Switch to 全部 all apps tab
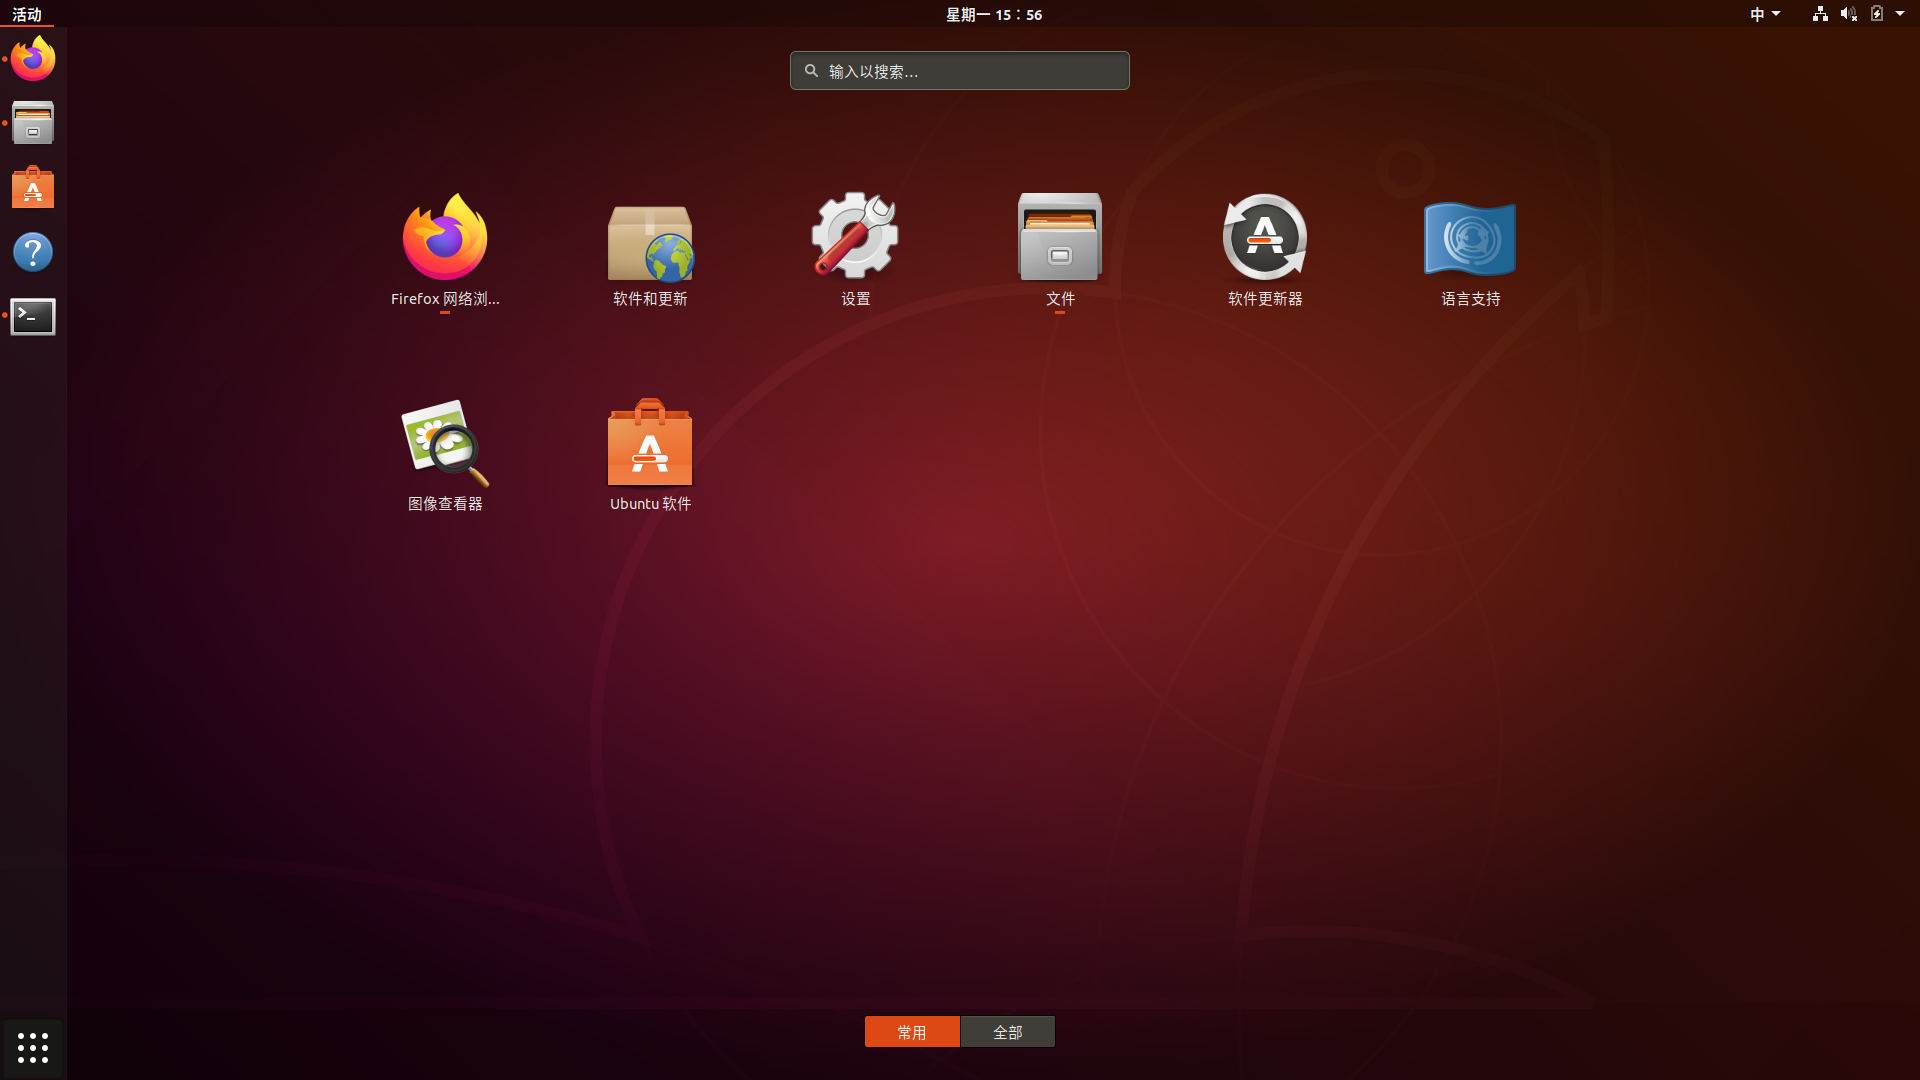The image size is (1920, 1080). (1008, 1032)
